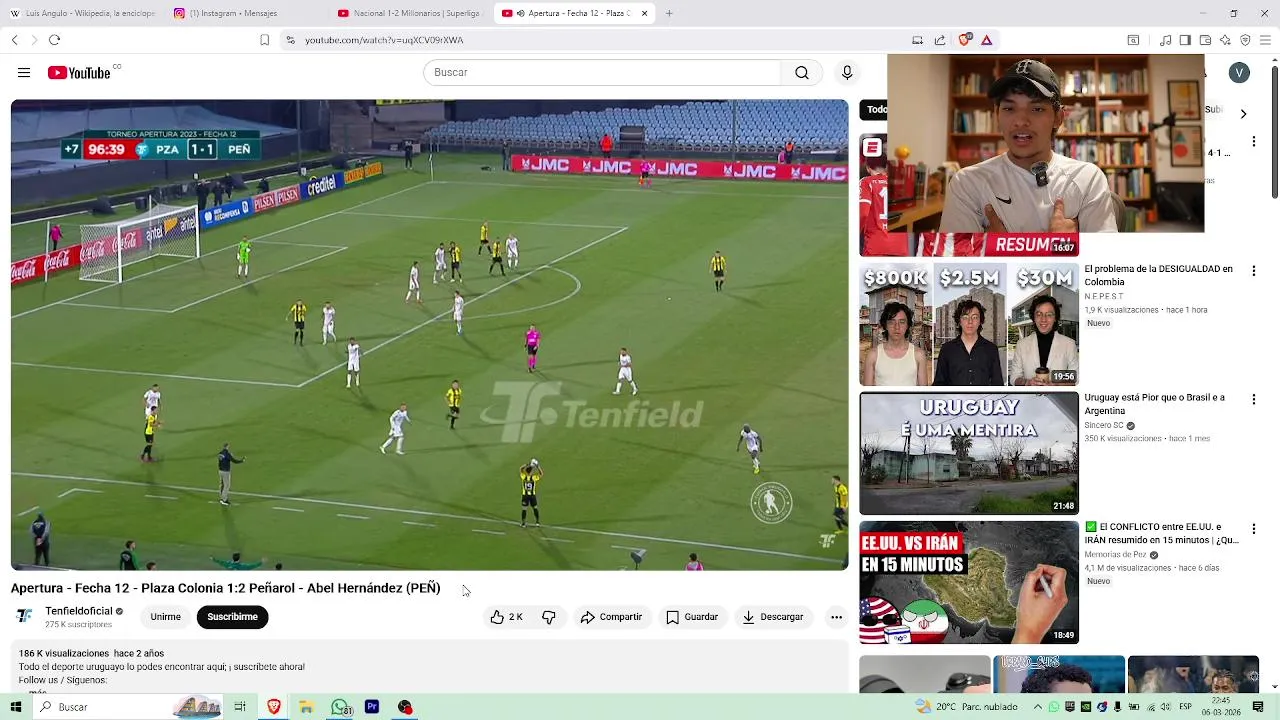This screenshot has width=1280, height=720.
Task: Like the video with thumbs up 2 K
Action: tap(507, 617)
